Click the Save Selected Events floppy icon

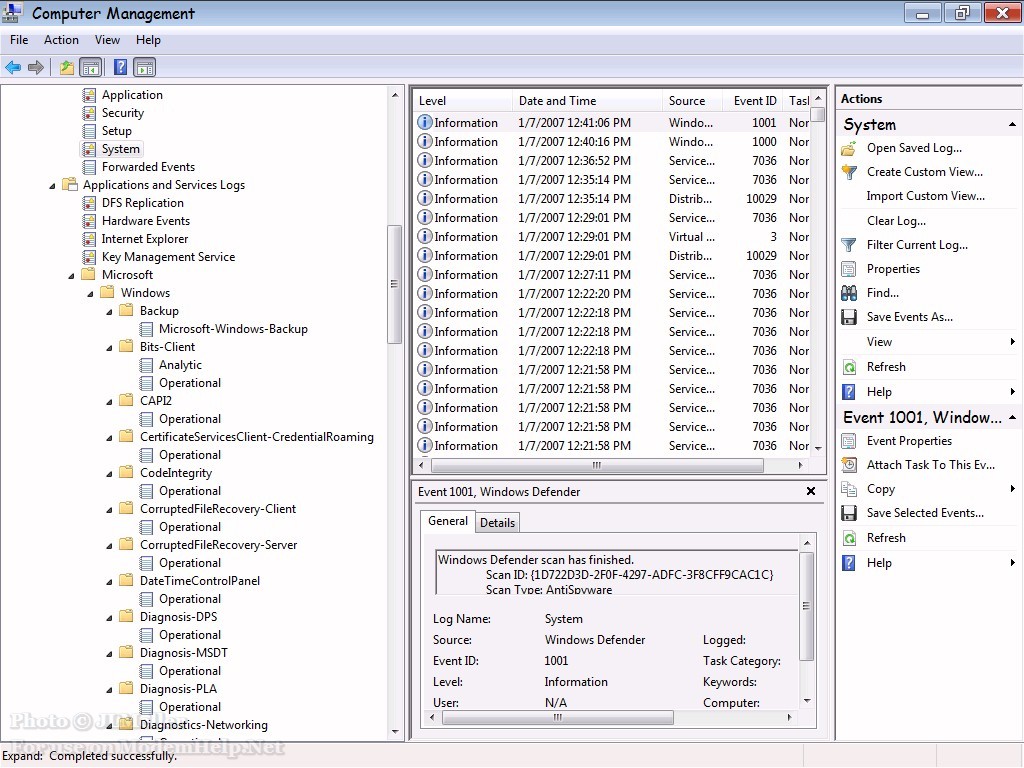[x=849, y=513]
